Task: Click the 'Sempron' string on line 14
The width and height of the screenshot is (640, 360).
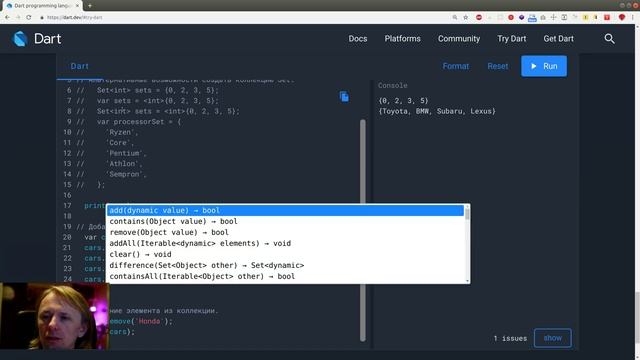Action: pyautogui.click(x=124, y=174)
